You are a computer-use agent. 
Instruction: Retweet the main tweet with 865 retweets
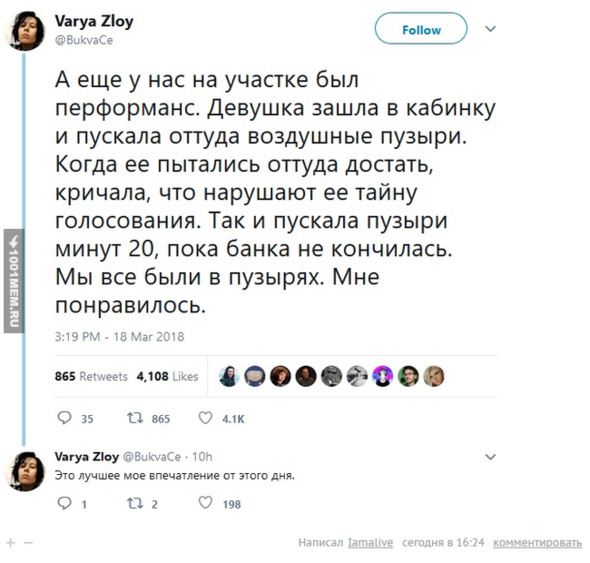point(135,418)
